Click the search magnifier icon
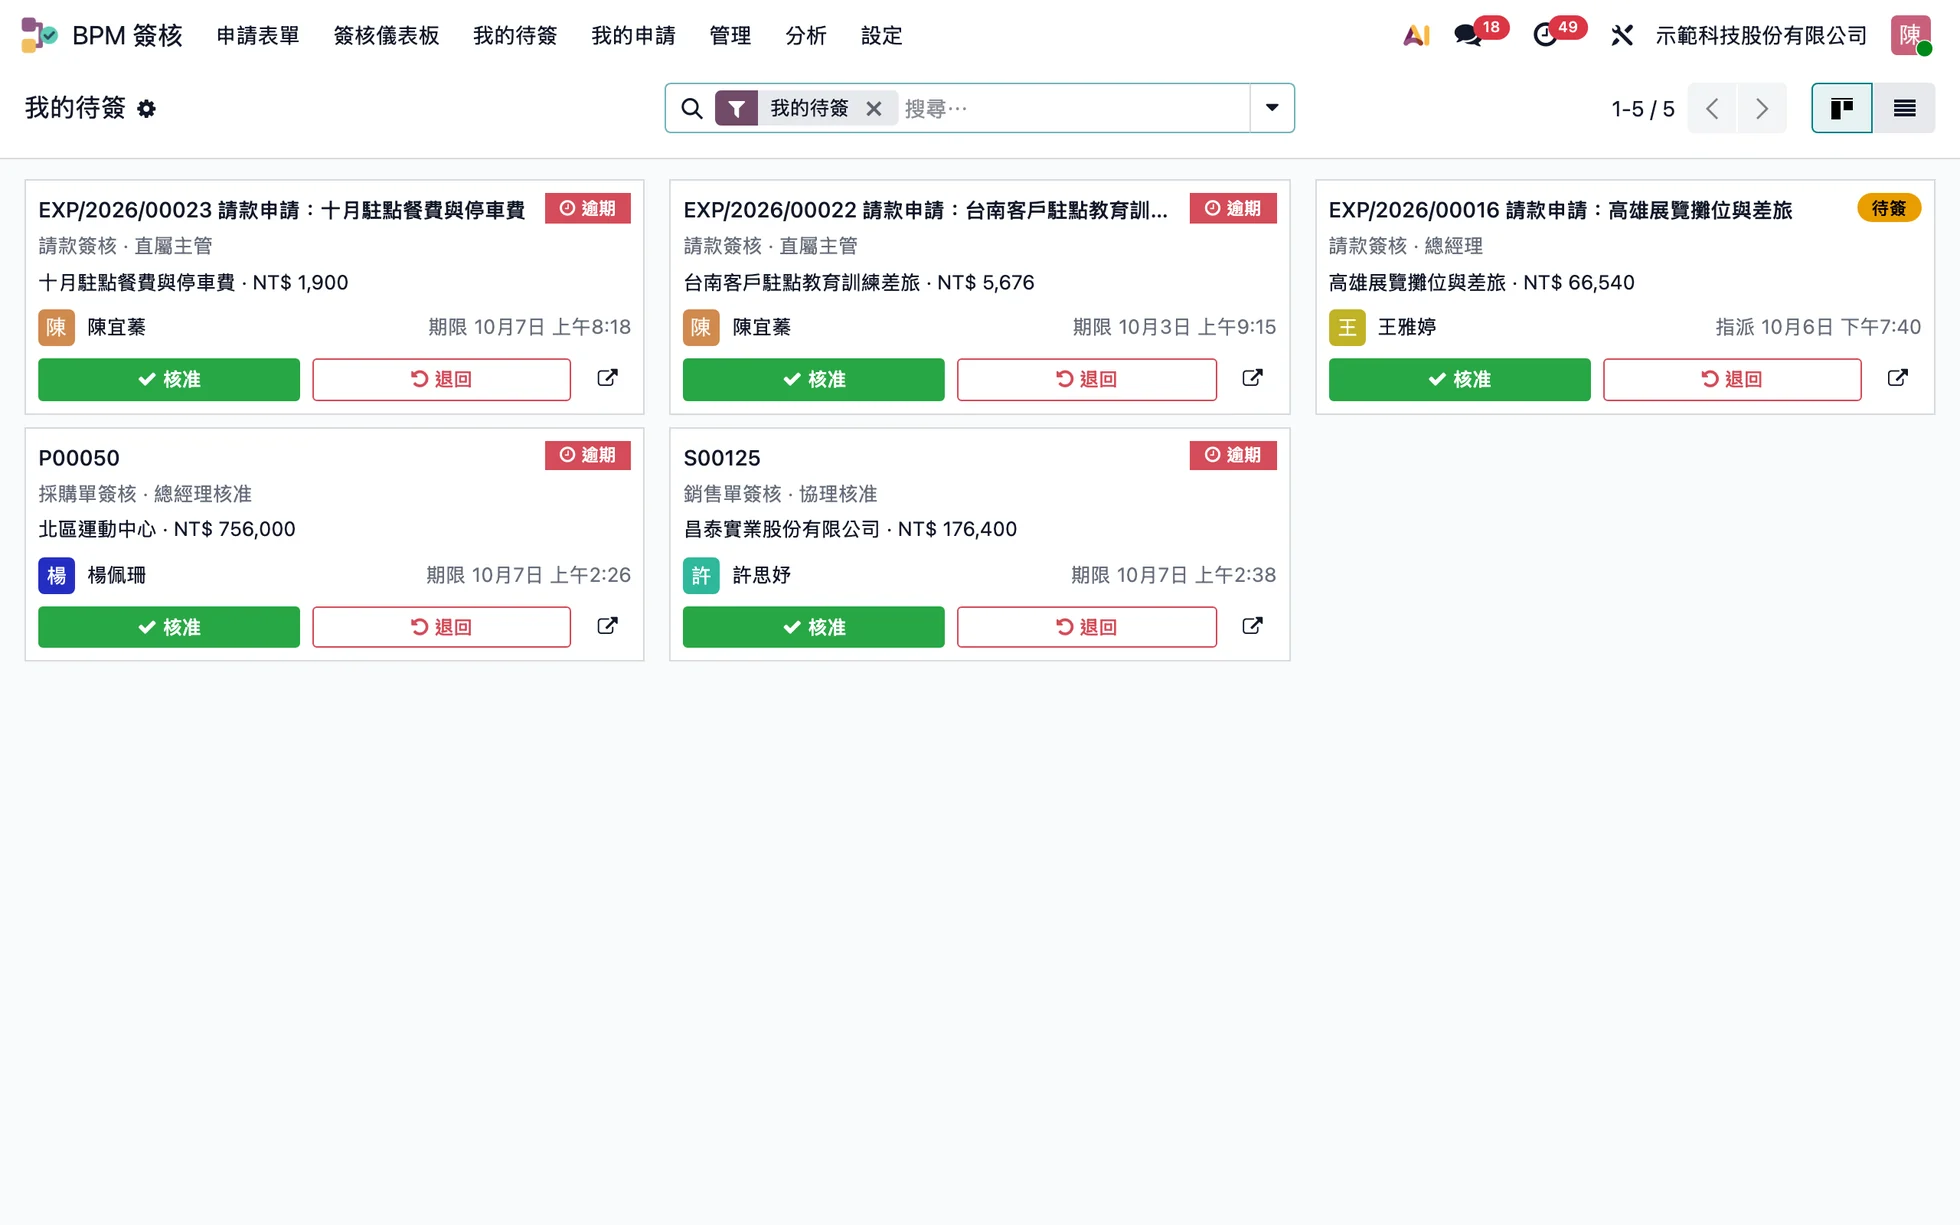Image resolution: width=1960 pixels, height=1225 pixels. point(691,108)
